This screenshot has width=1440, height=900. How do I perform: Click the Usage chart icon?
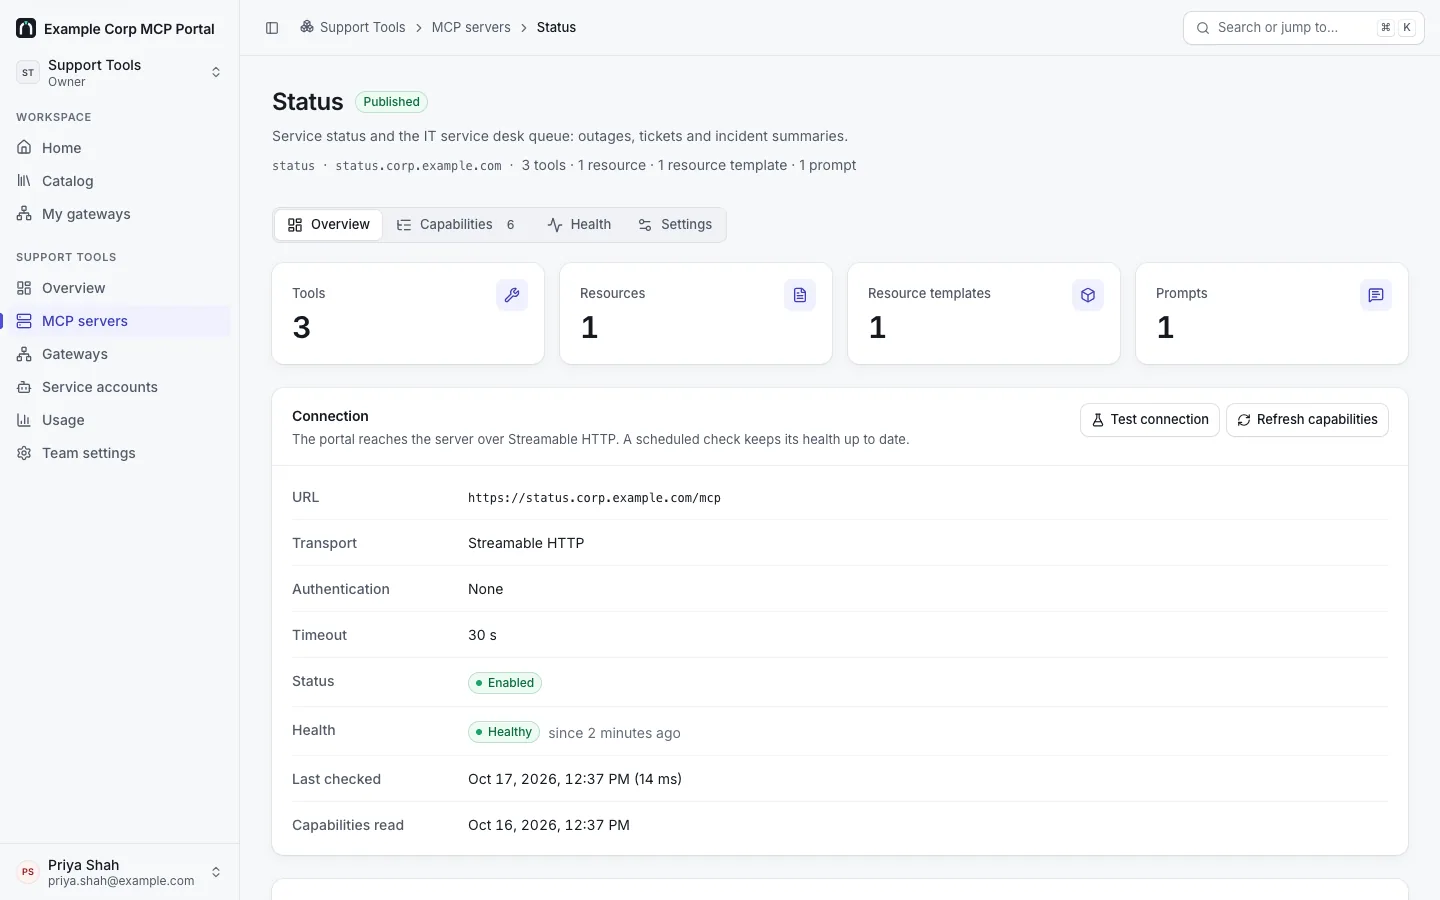[24, 420]
